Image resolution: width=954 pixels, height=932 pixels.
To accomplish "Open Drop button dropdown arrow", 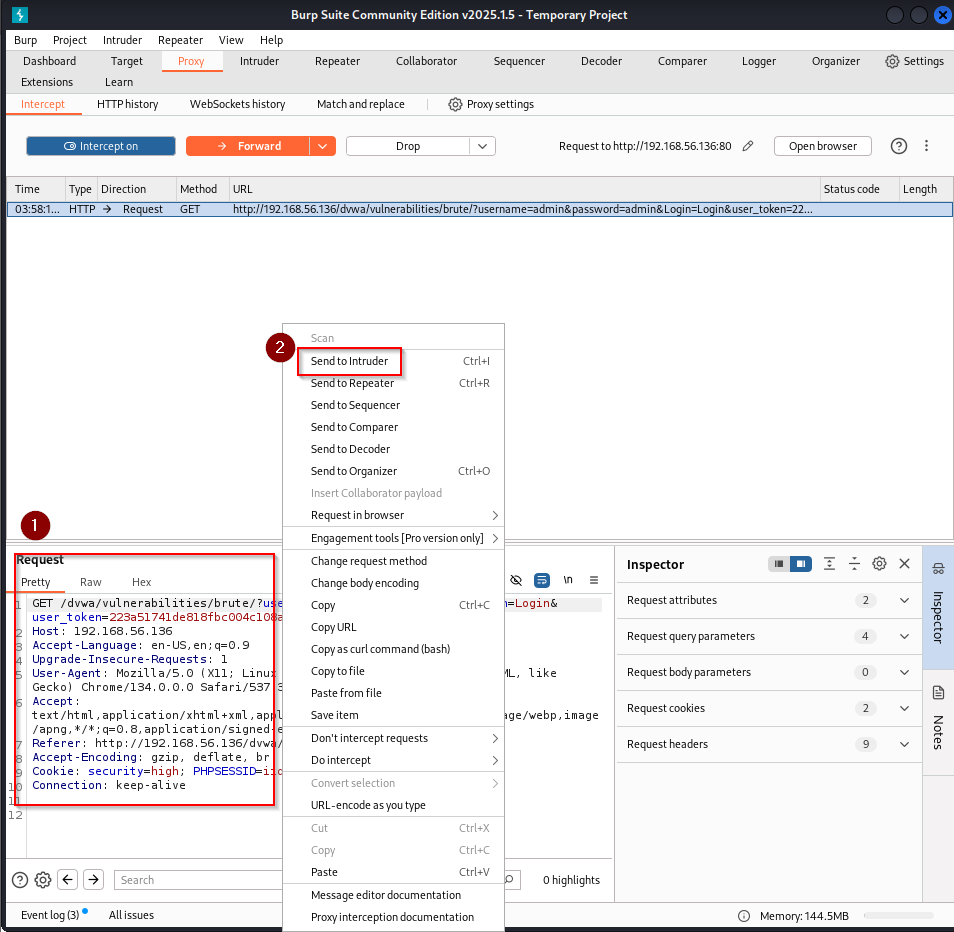I will 482,146.
